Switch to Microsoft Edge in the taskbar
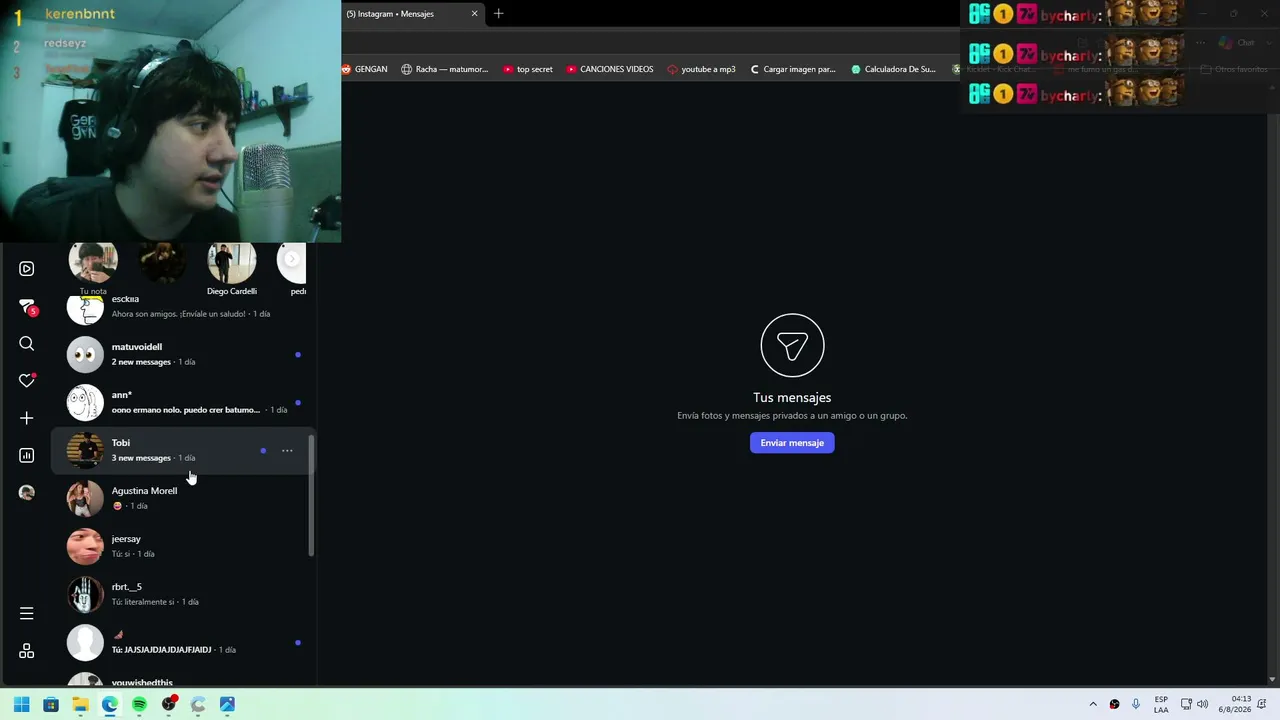Screen dimensions: 1280x720 point(110,704)
